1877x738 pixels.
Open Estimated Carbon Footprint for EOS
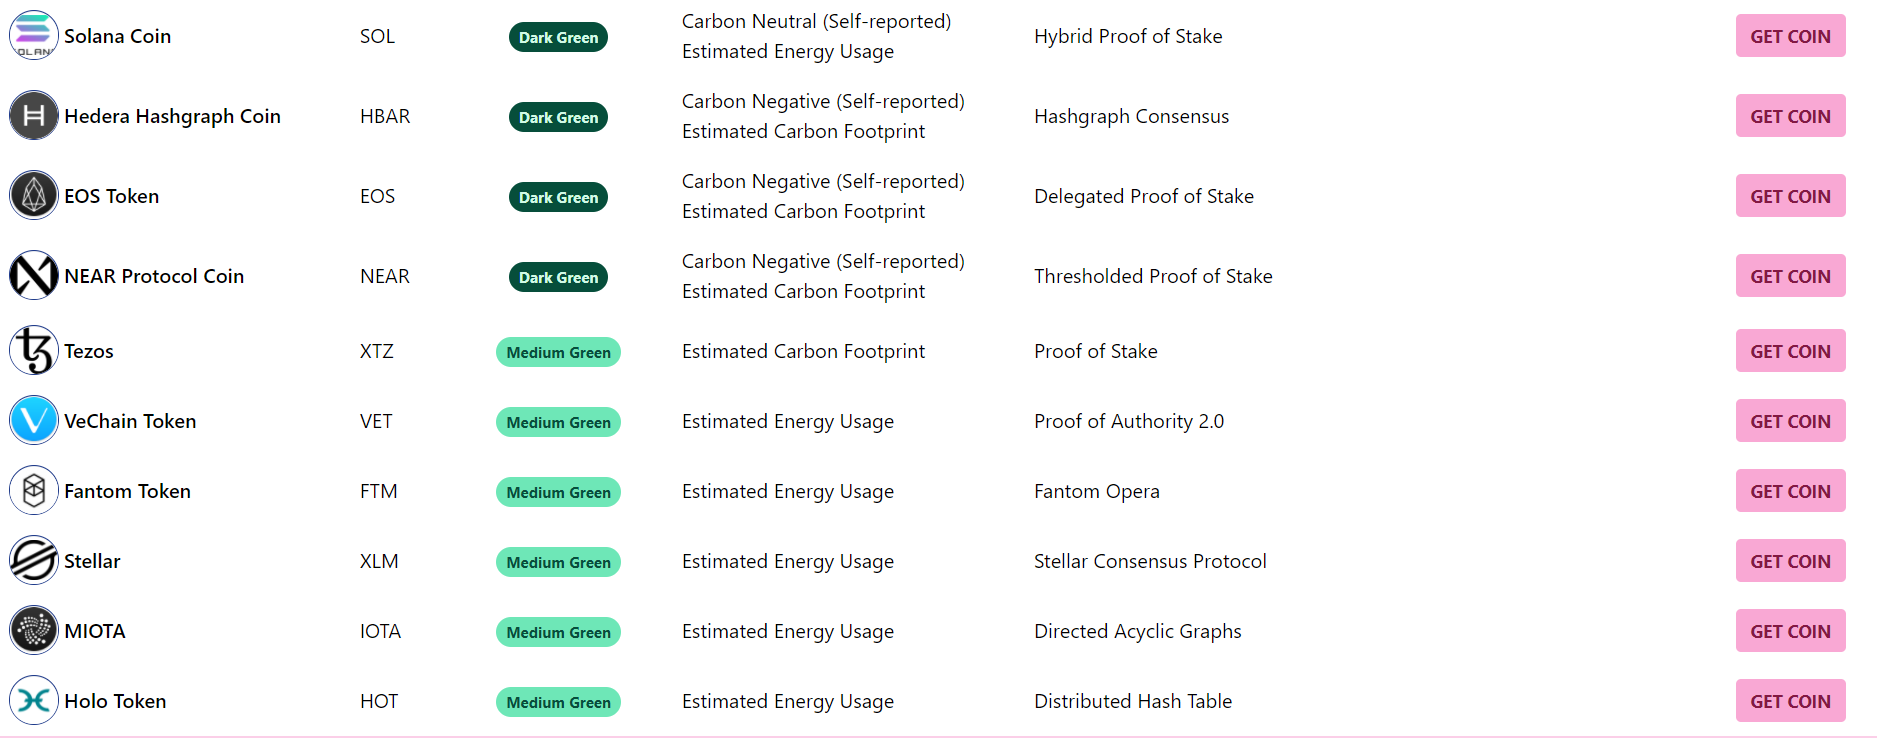click(803, 212)
